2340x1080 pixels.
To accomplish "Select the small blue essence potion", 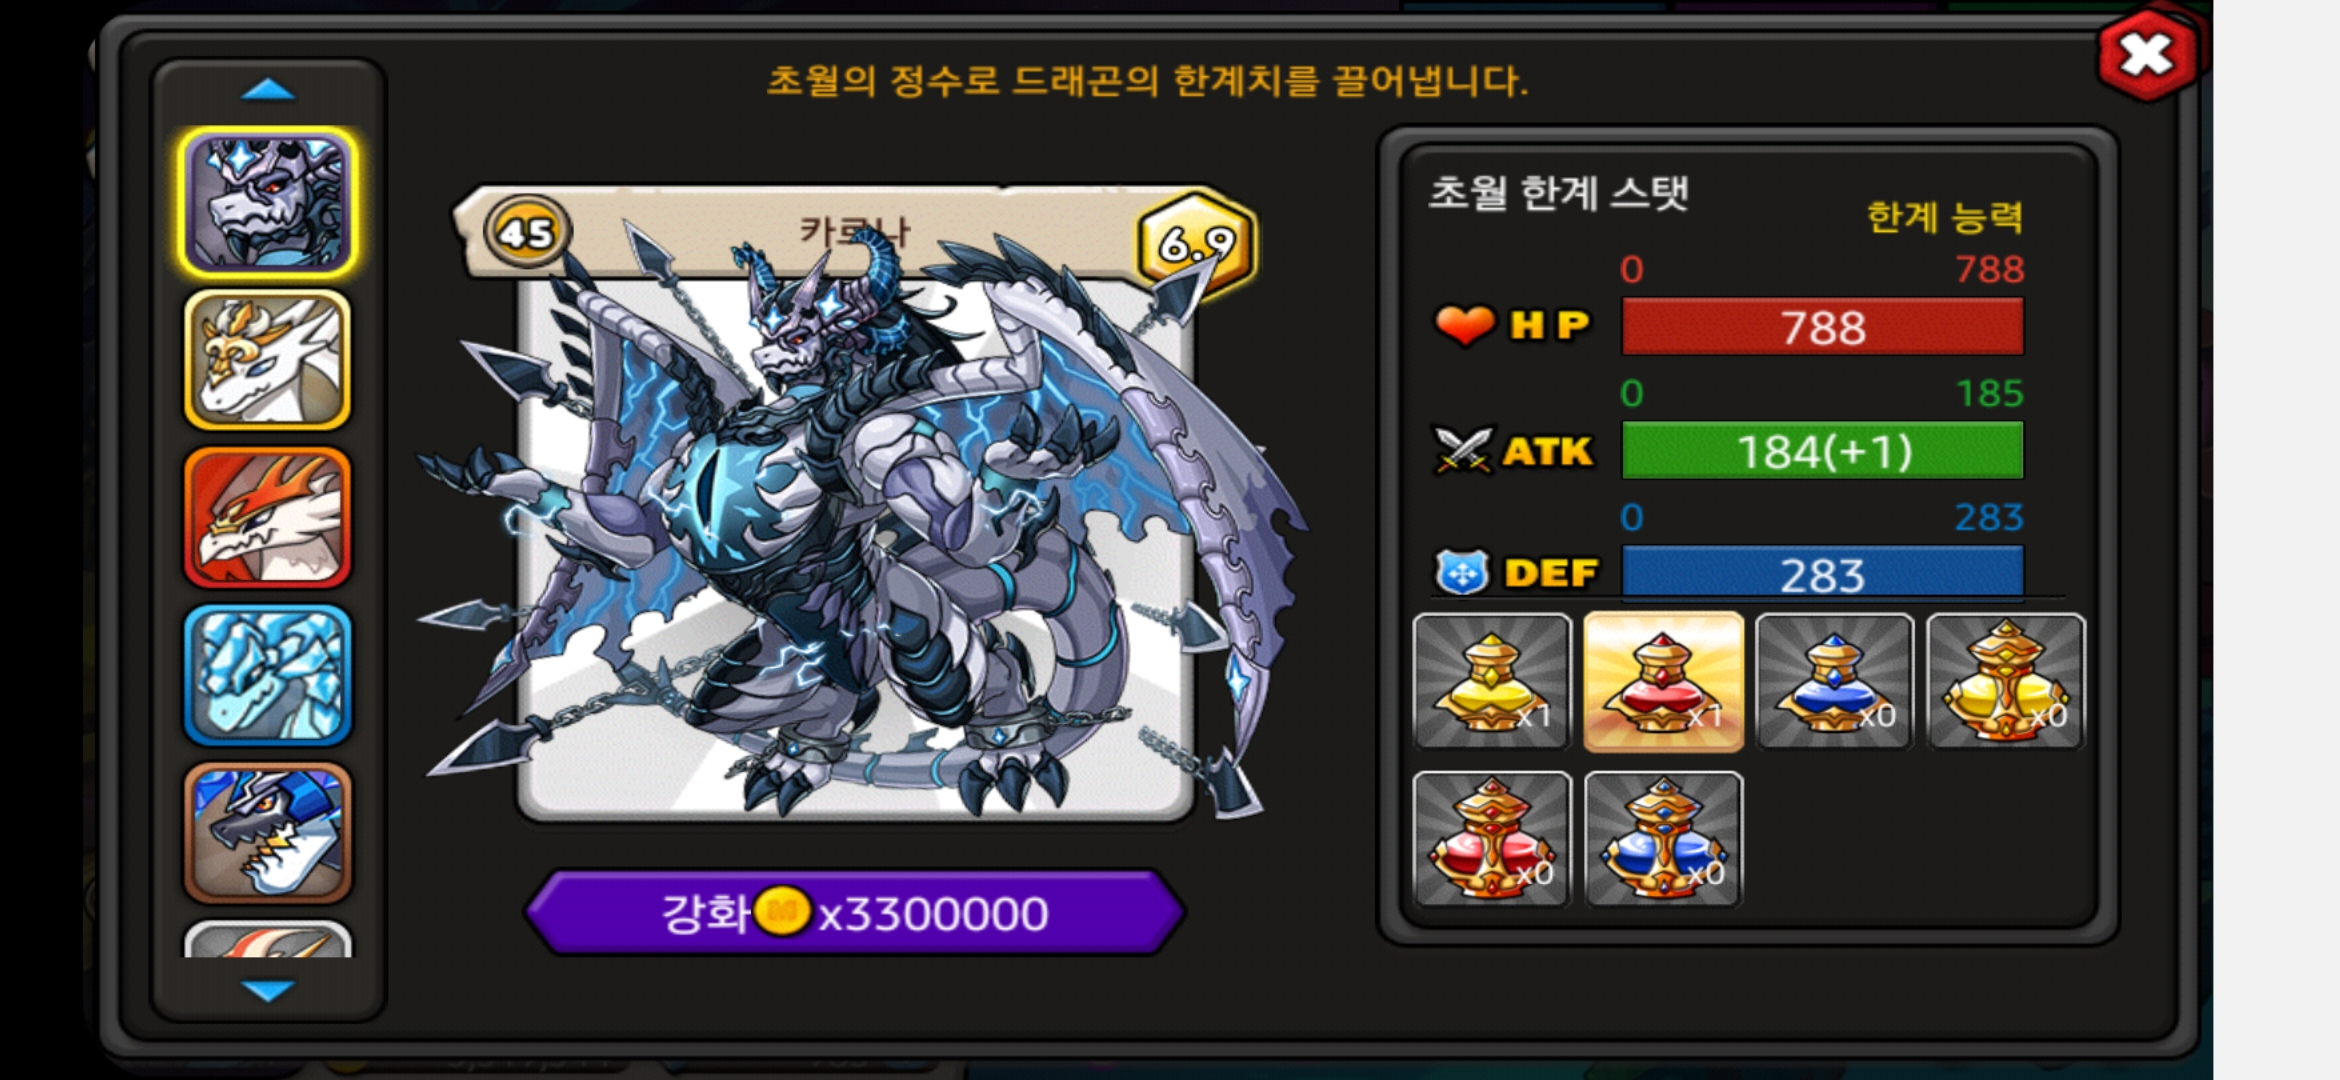I will pos(1834,681).
